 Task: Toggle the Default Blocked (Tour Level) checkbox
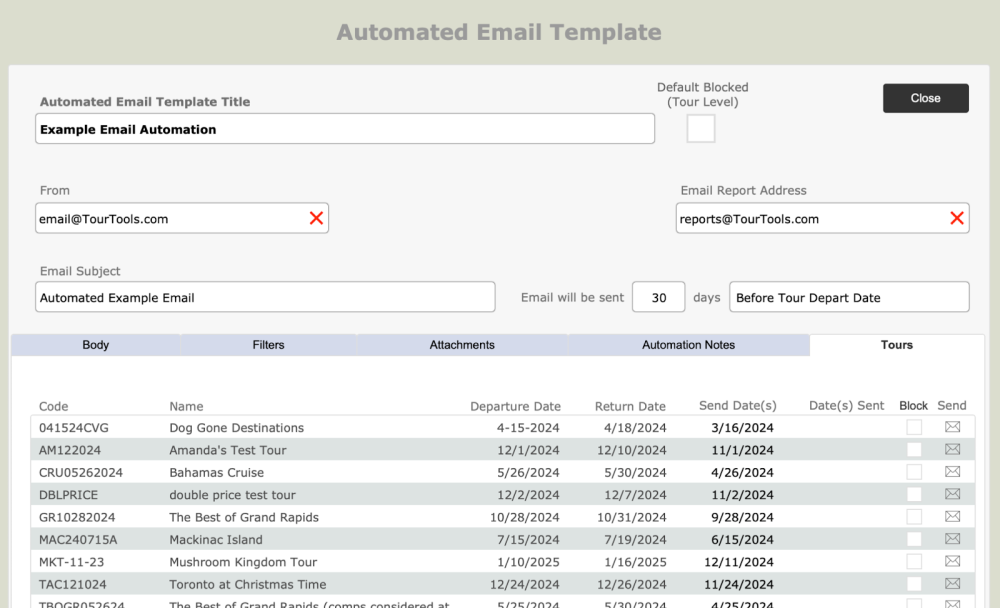[701, 129]
